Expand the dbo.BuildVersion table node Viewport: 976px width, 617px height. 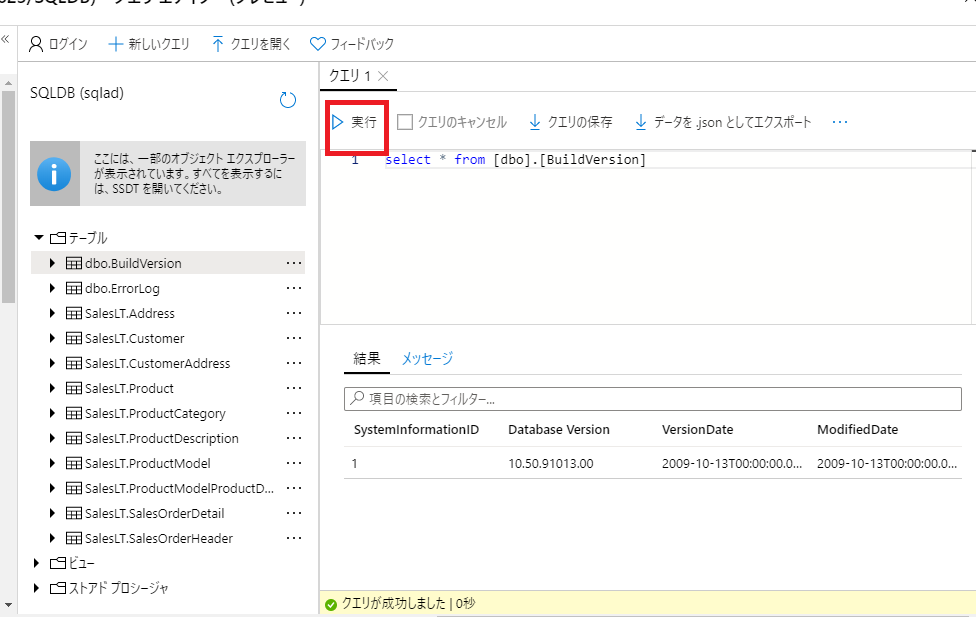point(52,263)
